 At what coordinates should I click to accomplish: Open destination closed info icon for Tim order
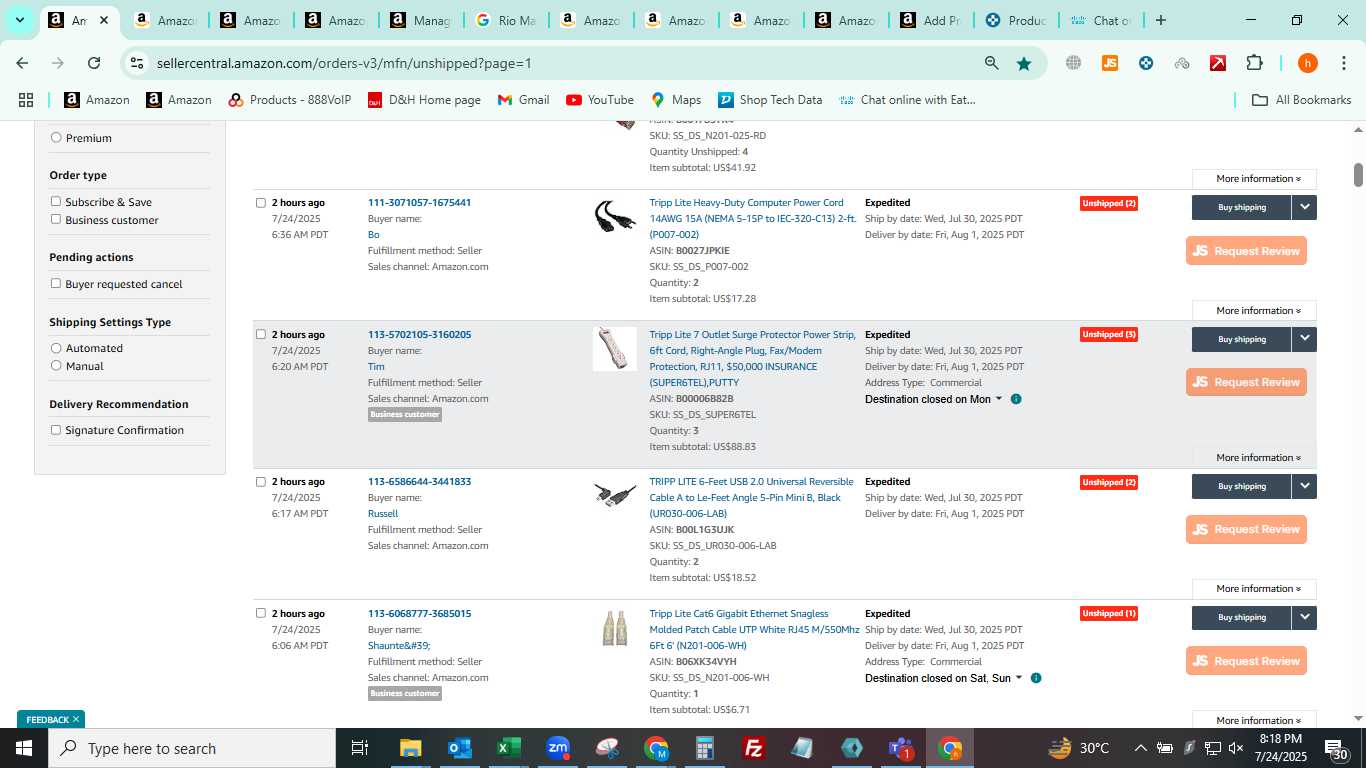tap(1016, 399)
